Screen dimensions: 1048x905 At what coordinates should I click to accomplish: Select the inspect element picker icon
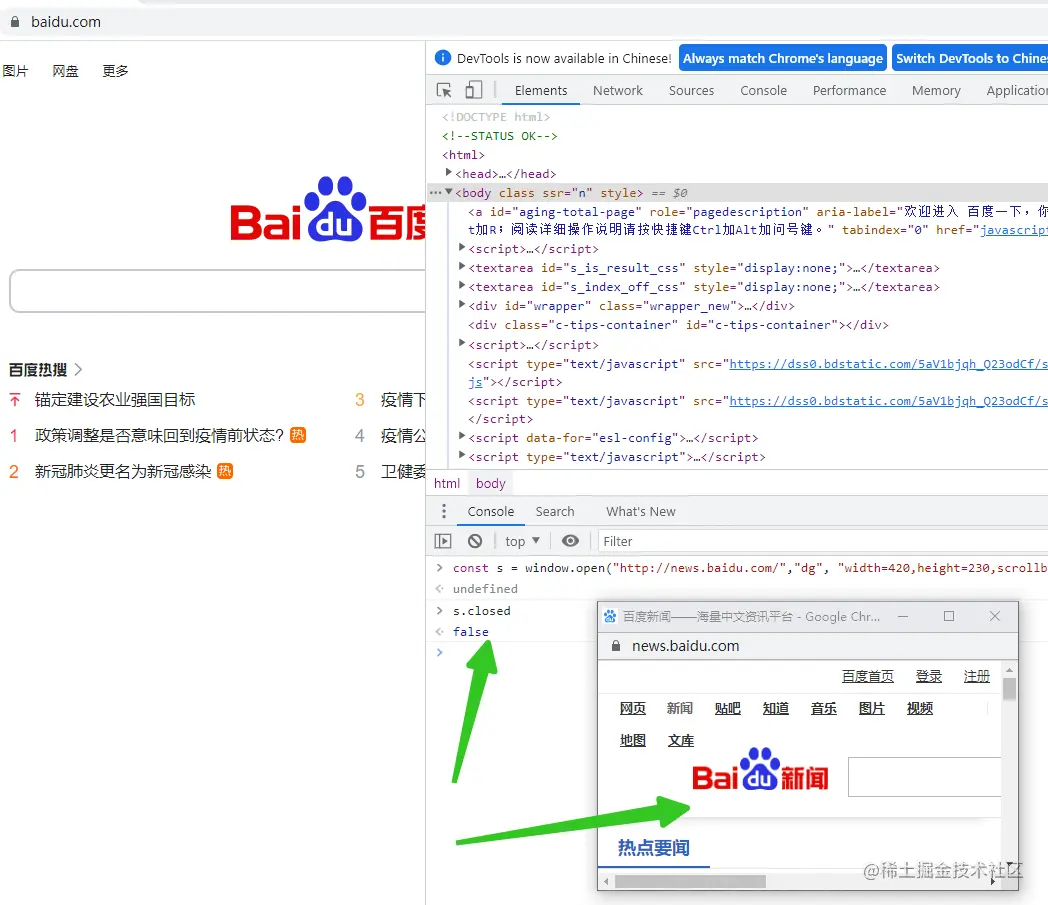tap(444, 90)
